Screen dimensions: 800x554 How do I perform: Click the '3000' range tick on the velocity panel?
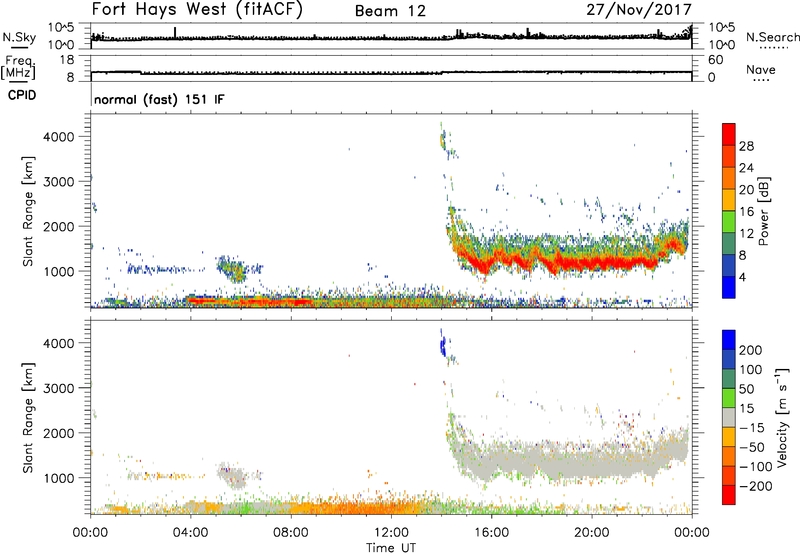pyautogui.click(x=58, y=388)
